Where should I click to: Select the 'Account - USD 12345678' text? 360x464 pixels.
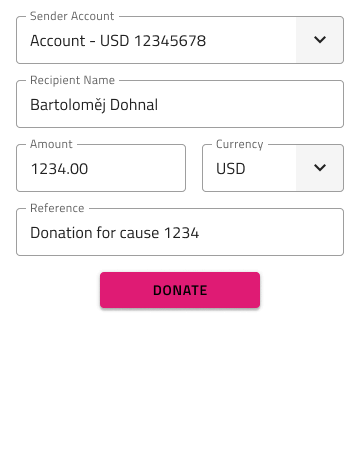click(118, 41)
